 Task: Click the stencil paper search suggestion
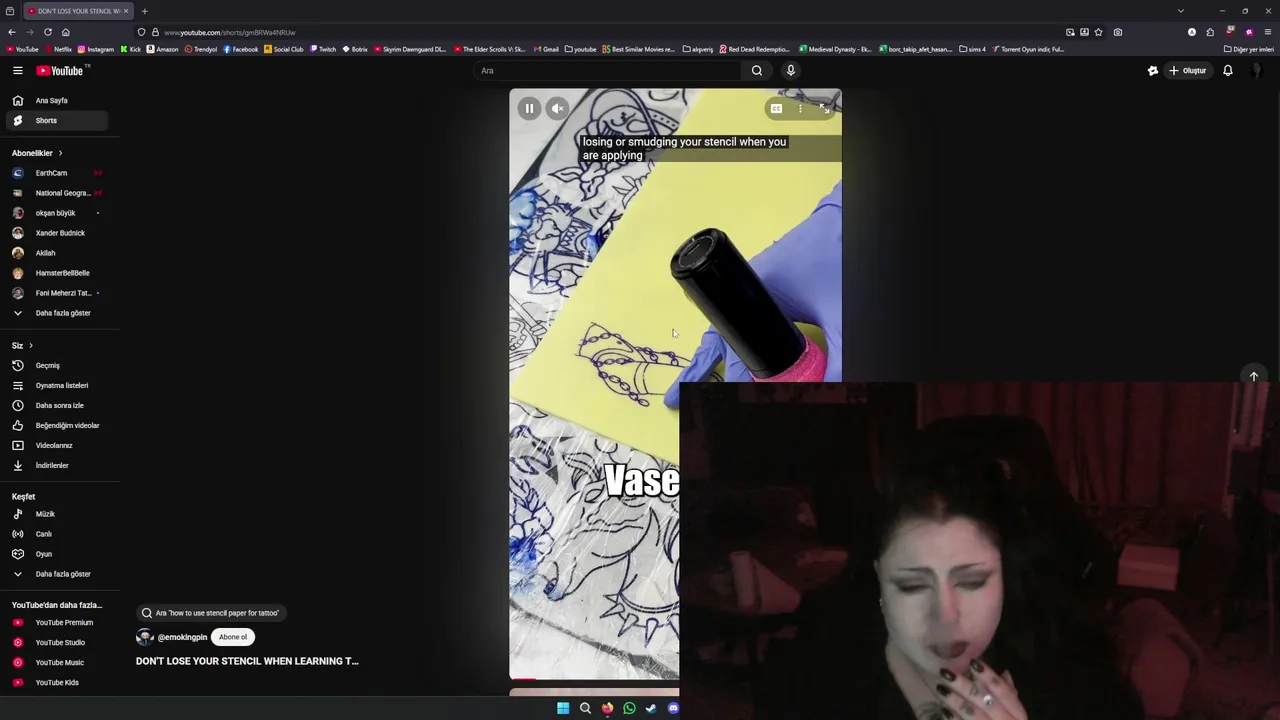210,613
